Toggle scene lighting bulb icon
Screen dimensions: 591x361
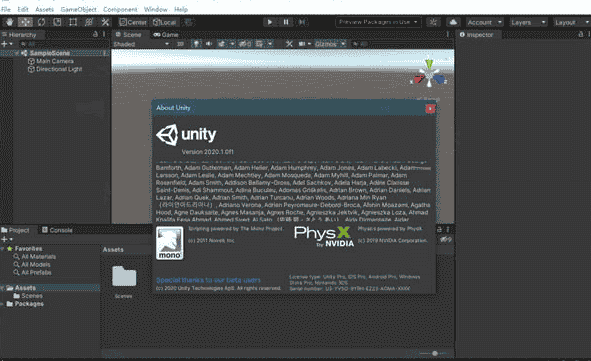click(x=196, y=44)
